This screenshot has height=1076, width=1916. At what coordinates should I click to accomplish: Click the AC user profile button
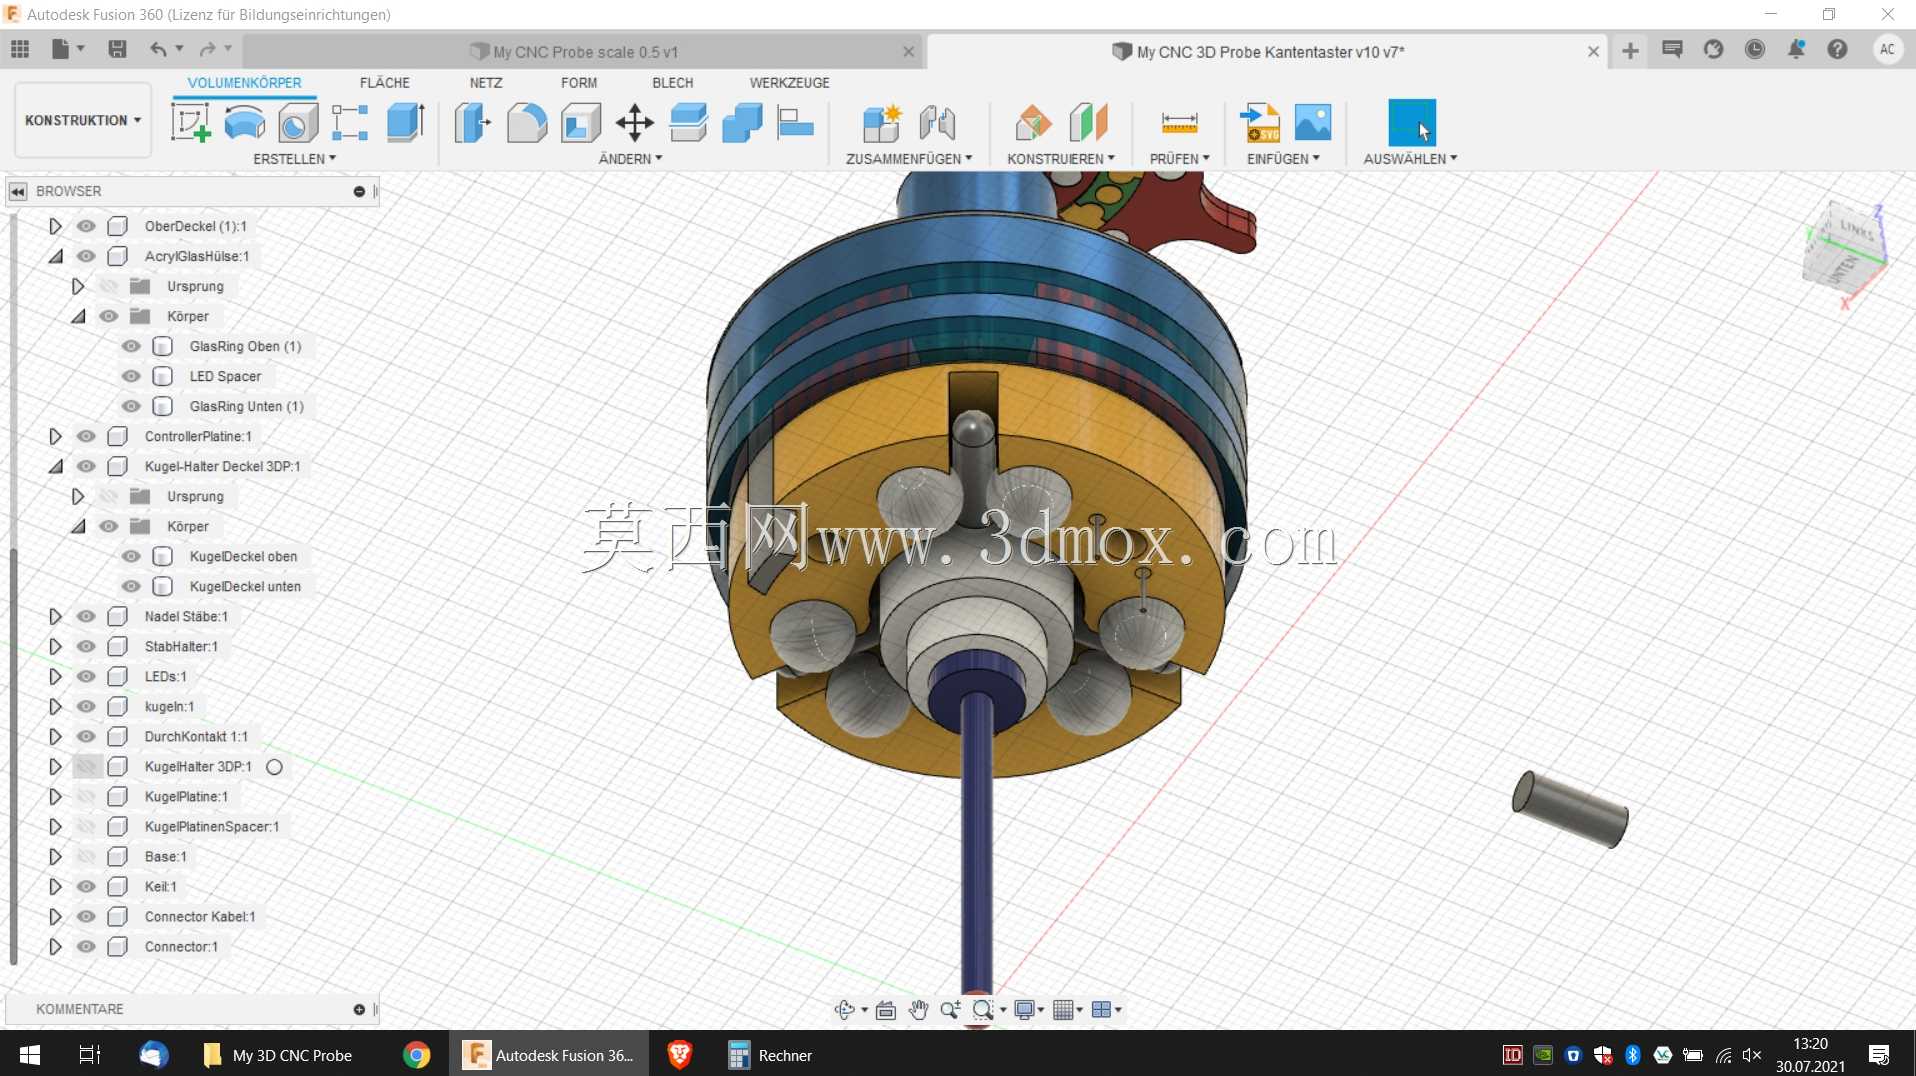coord(1887,49)
